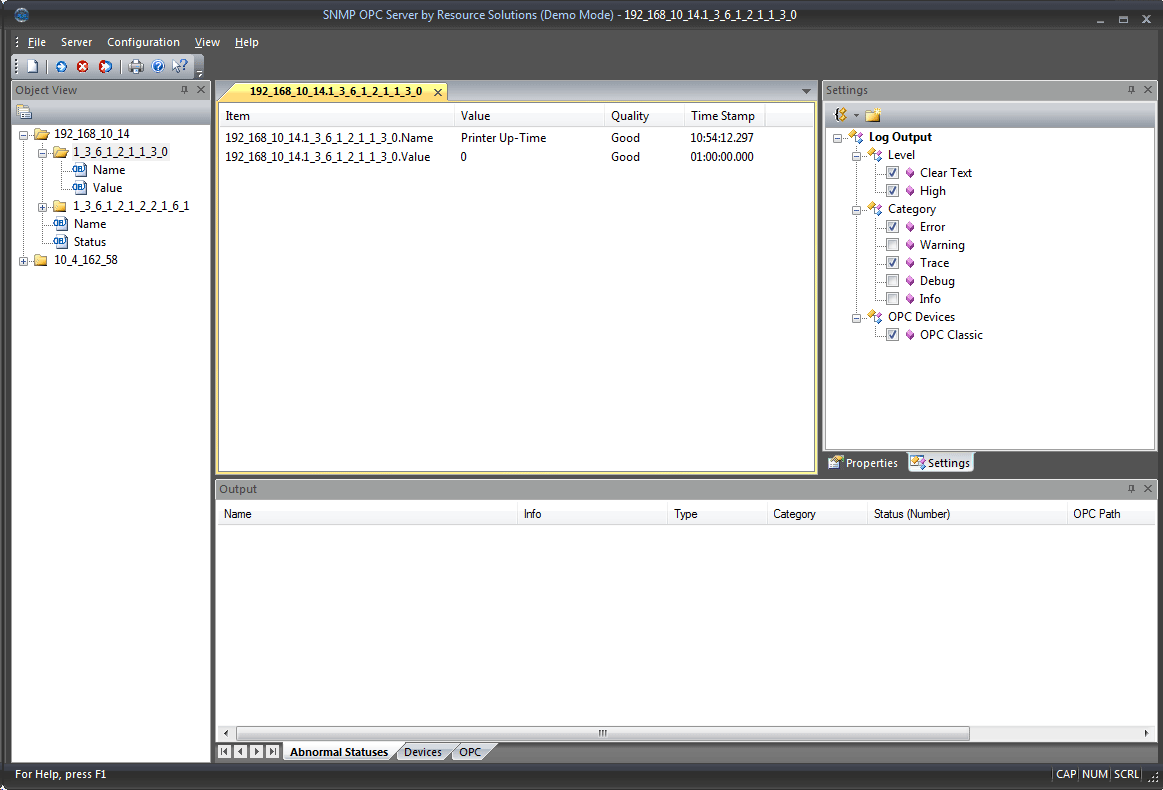Enable the Warning category checkbox

(x=892, y=245)
